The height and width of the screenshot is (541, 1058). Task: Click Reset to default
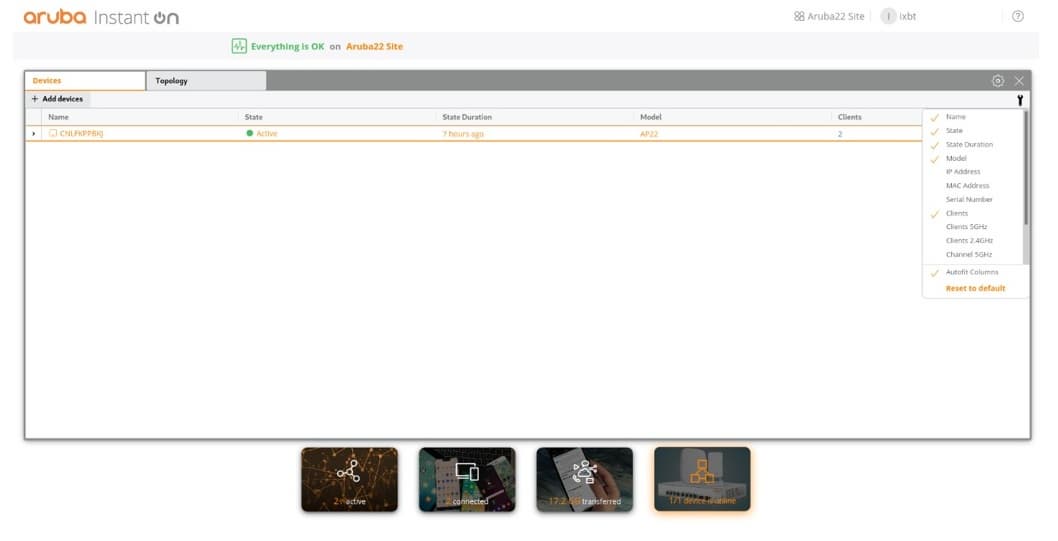975,288
